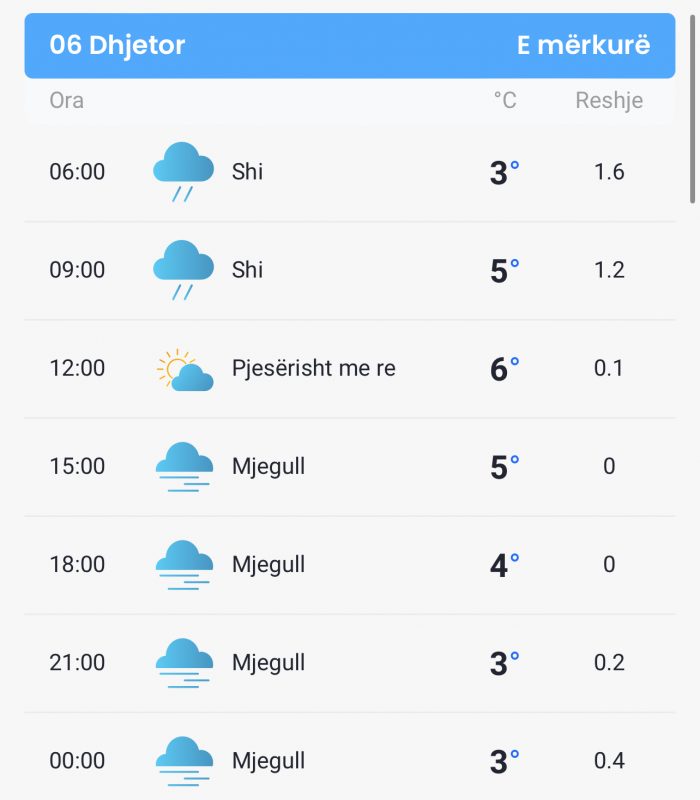700x800 pixels.
Task: Select the 18:00 time label
Action: [x=77, y=564]
